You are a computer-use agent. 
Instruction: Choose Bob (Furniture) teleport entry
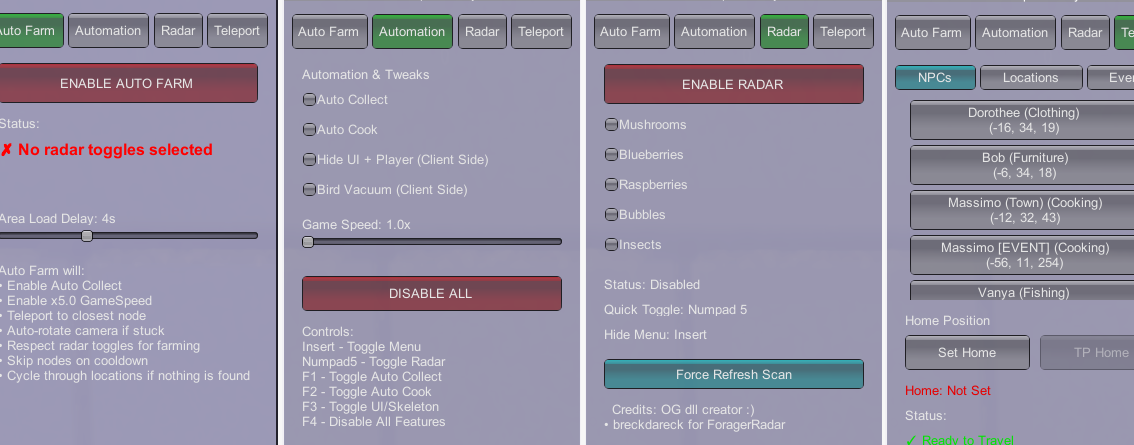[1020, 165]
